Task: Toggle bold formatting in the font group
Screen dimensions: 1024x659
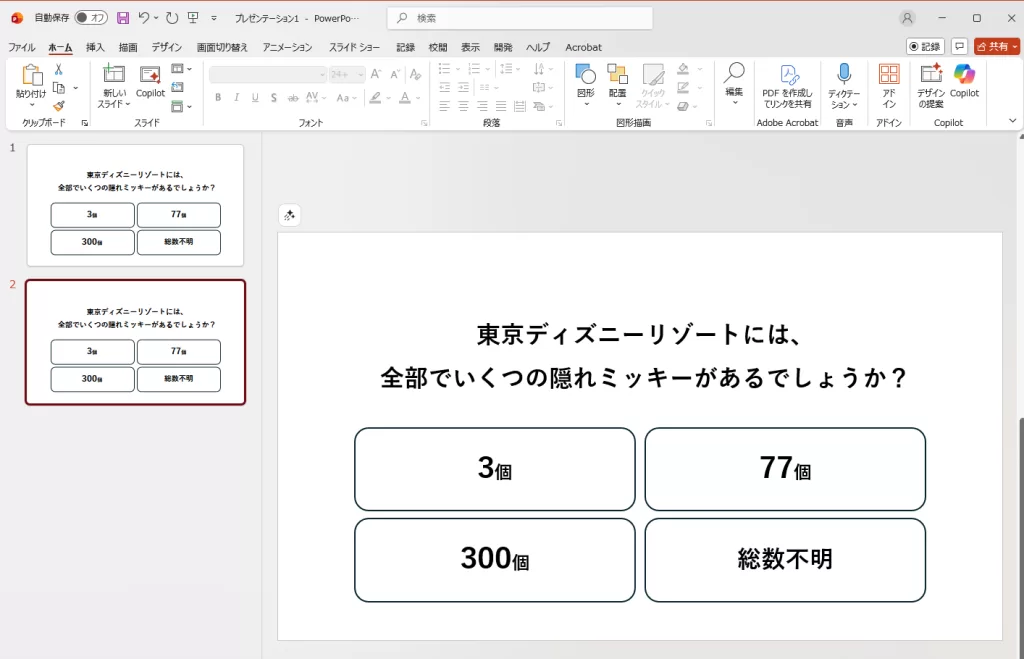Action: pos(218,97)
